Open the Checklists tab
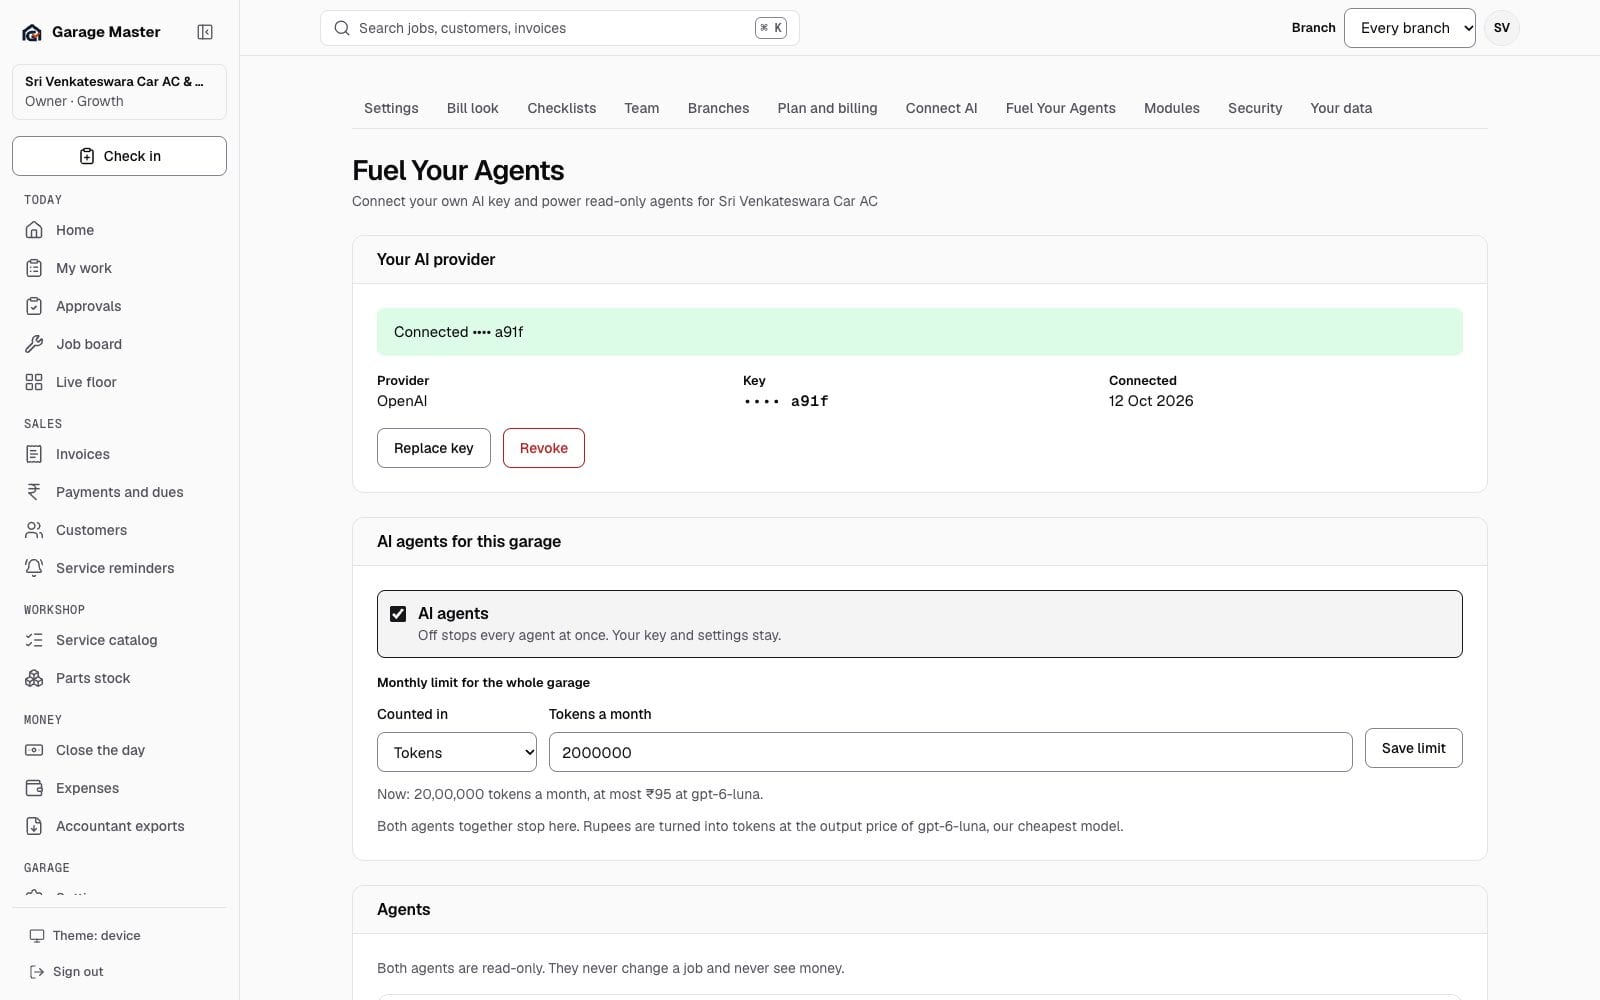Viewport: 1600px width, 1000px height. point(562,108)
